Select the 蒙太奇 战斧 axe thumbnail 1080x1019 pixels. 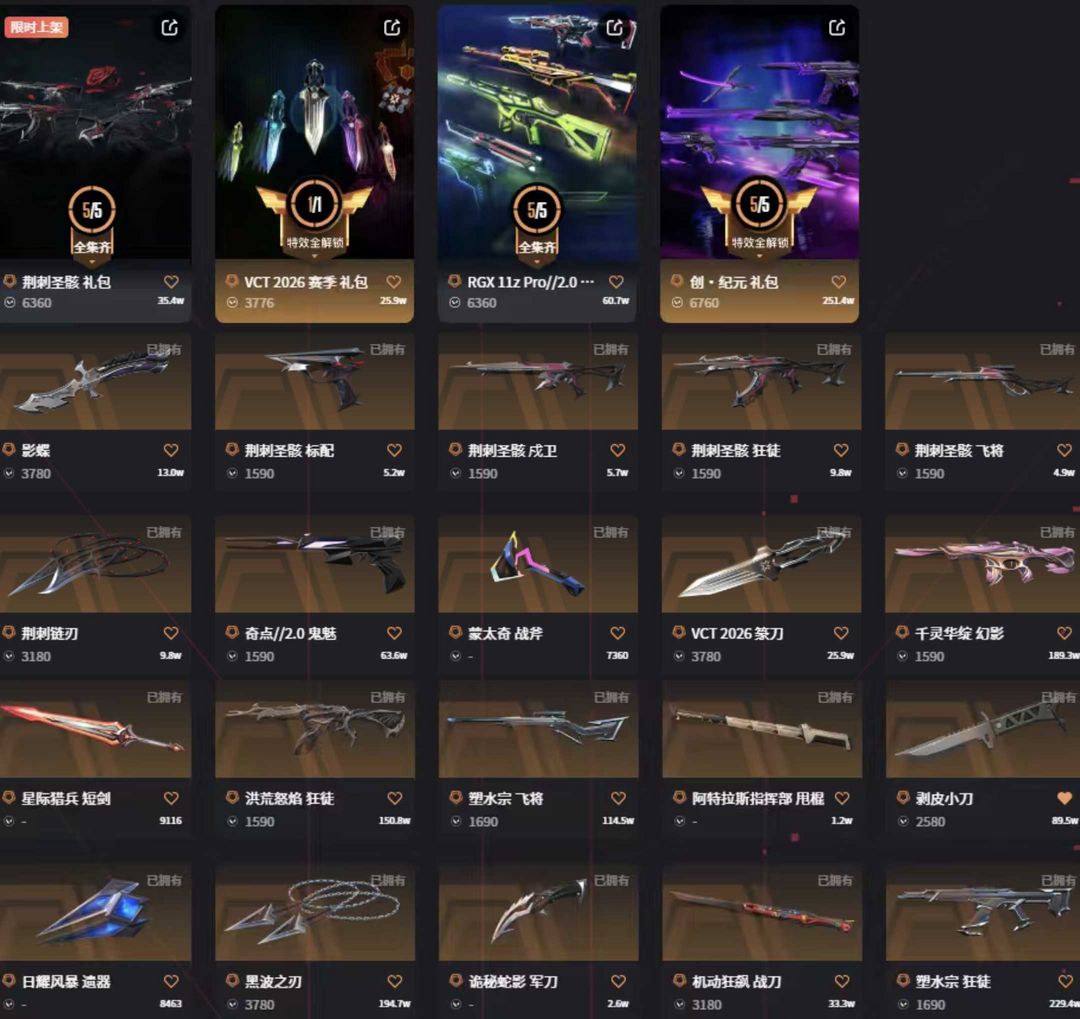[x=538, y=564]
